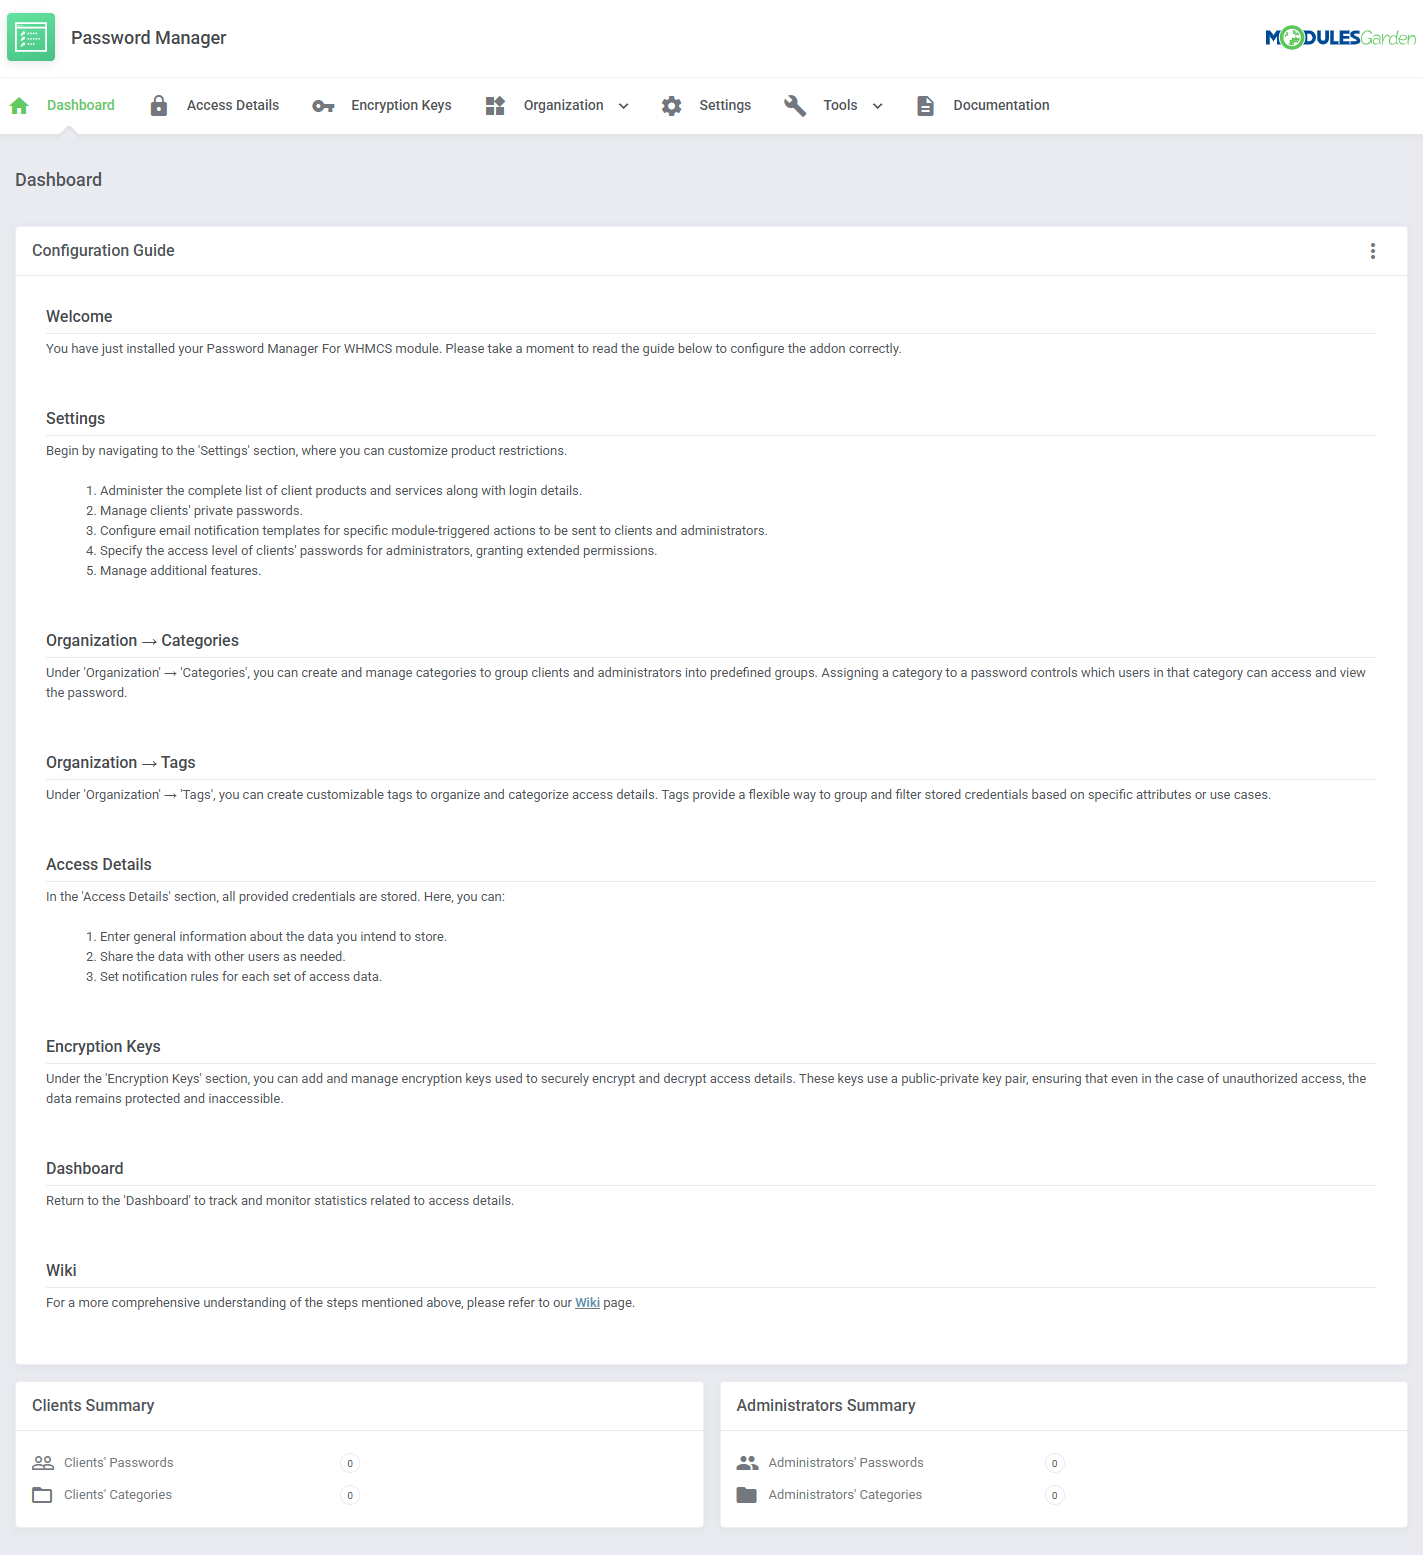The width and height of the screenshot is (1423, 1555).
Task: Click the Clients' Categories count badge
Action: 350,1495
